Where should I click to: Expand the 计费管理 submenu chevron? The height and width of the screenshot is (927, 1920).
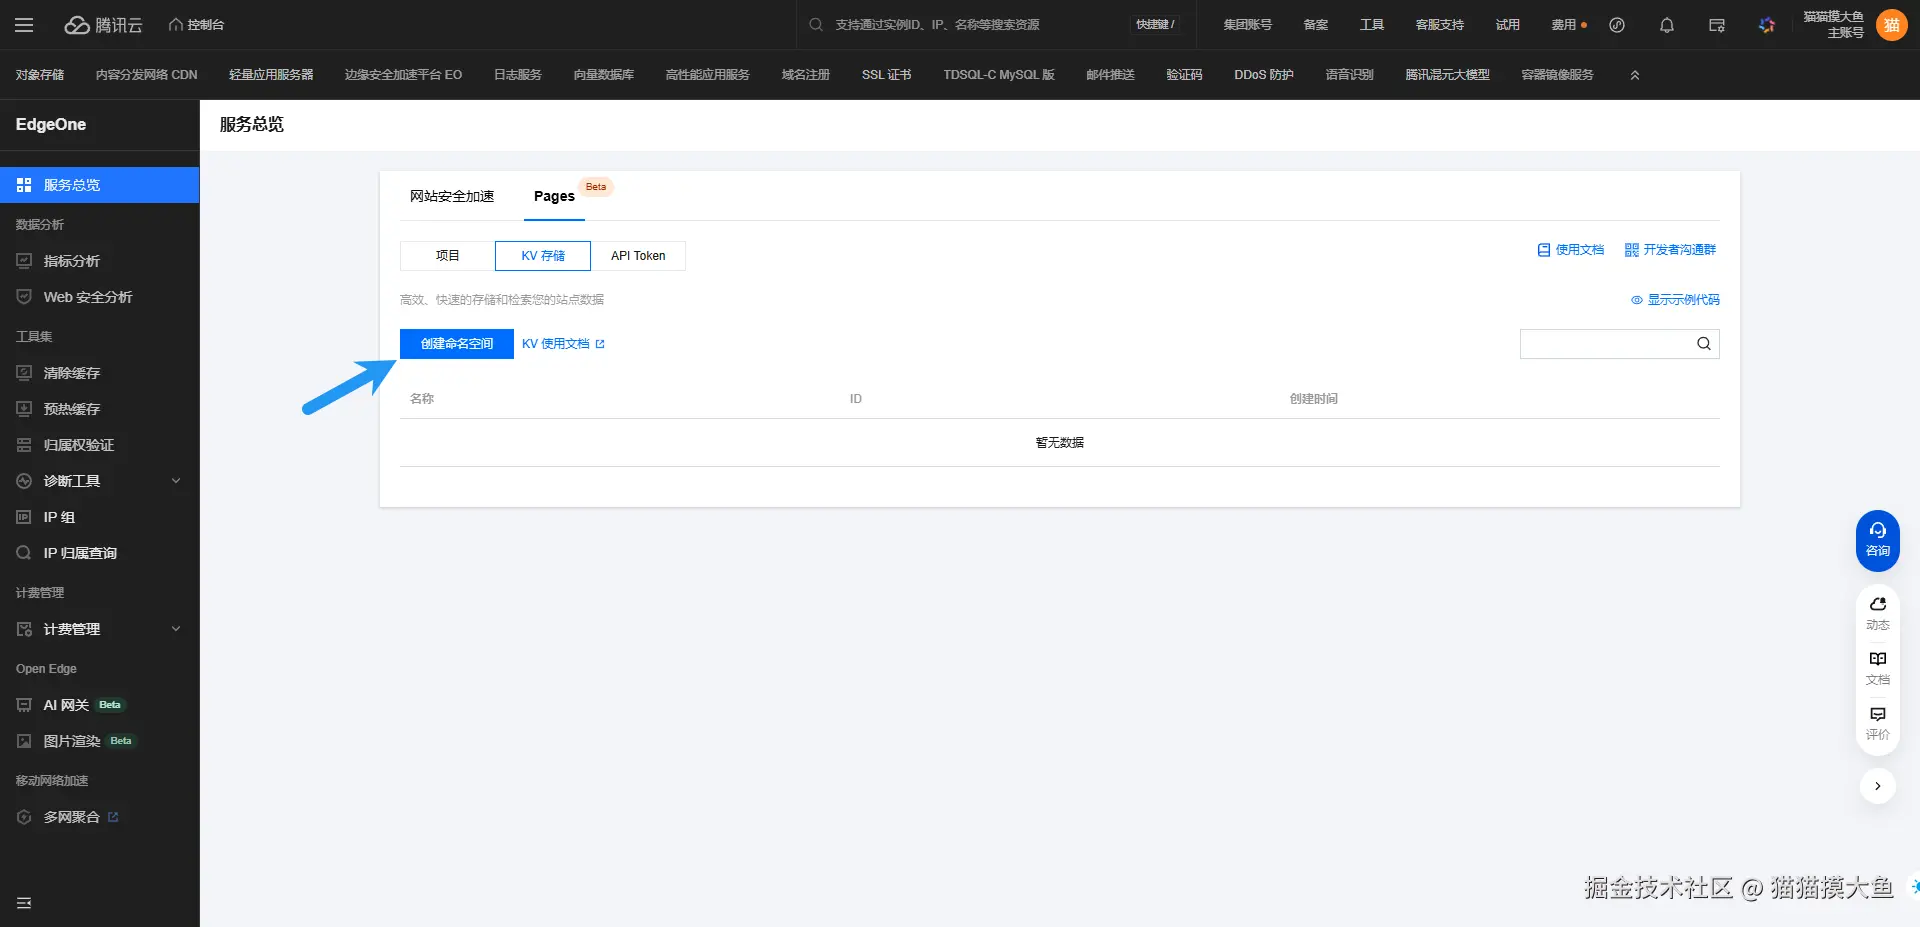click(x=176, y=629)
